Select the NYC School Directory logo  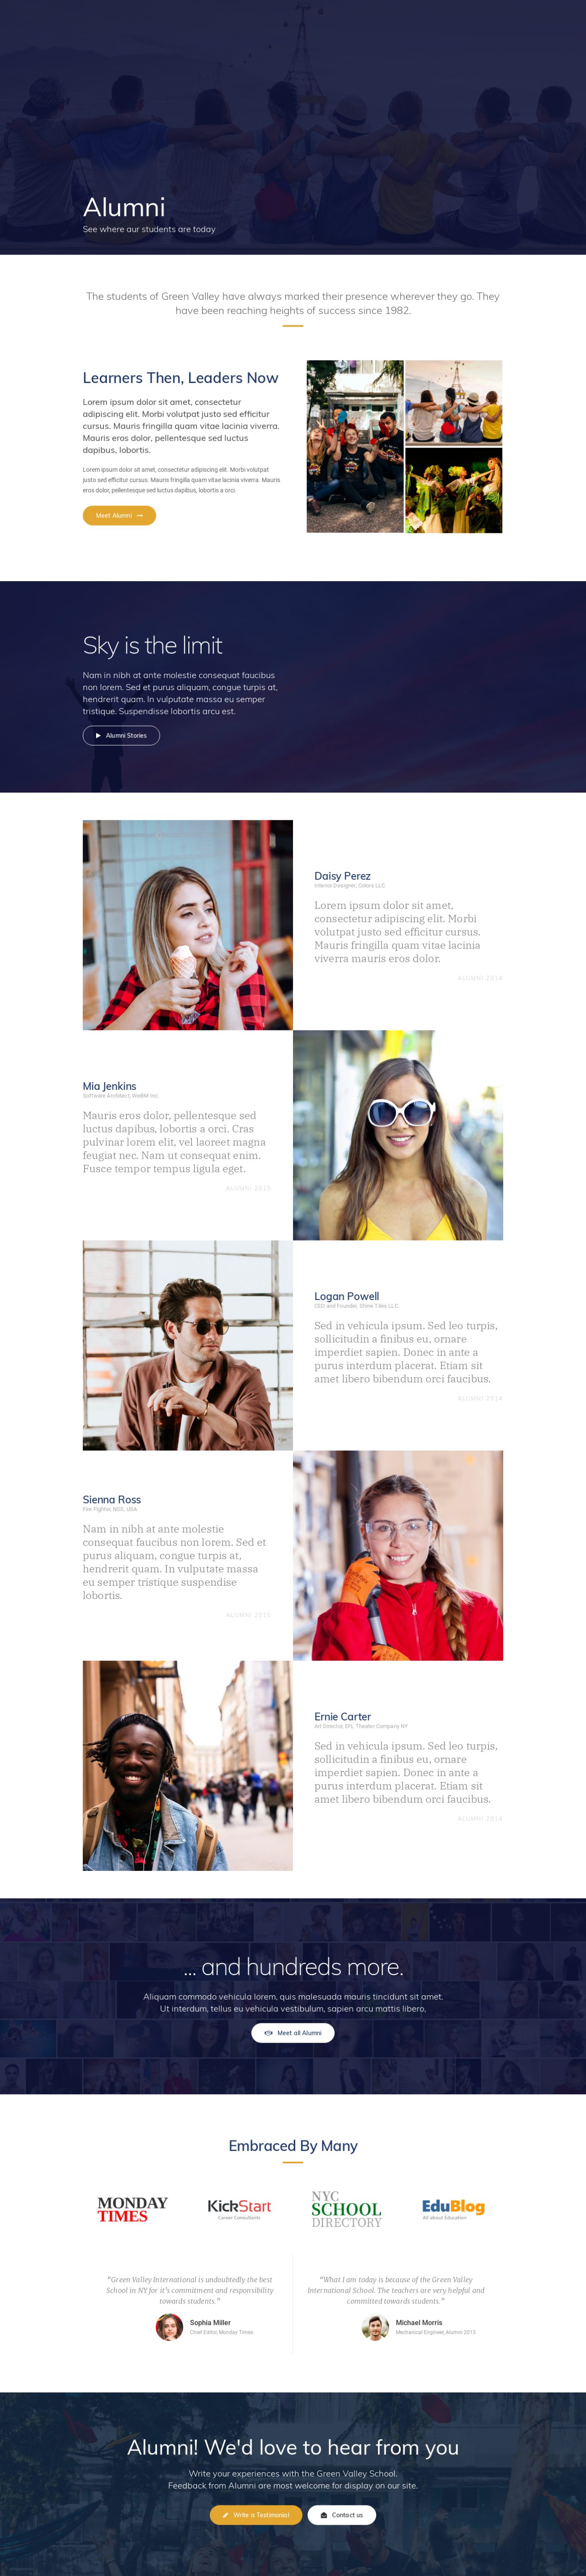coord(346,2209)
